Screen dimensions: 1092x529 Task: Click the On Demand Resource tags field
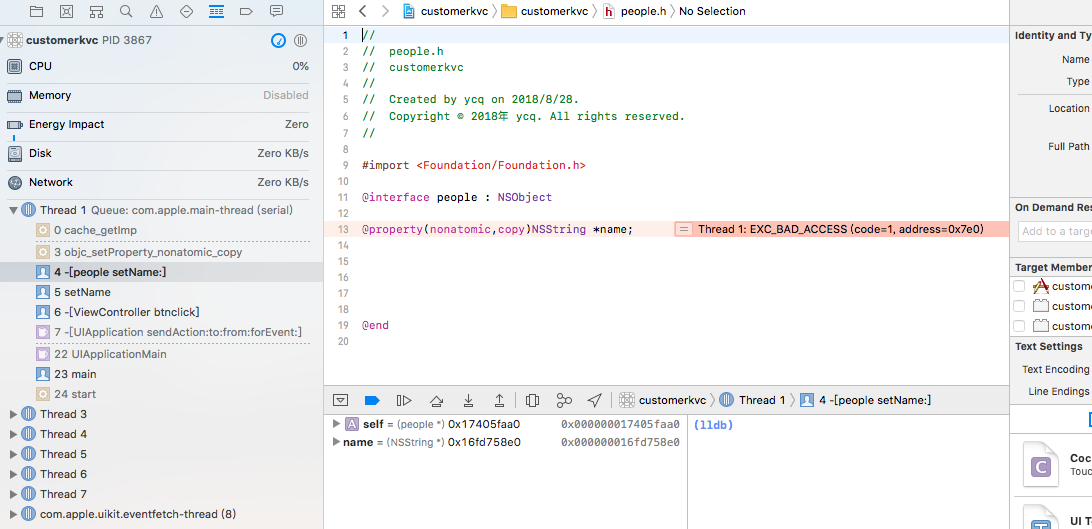pos(1055,231)
